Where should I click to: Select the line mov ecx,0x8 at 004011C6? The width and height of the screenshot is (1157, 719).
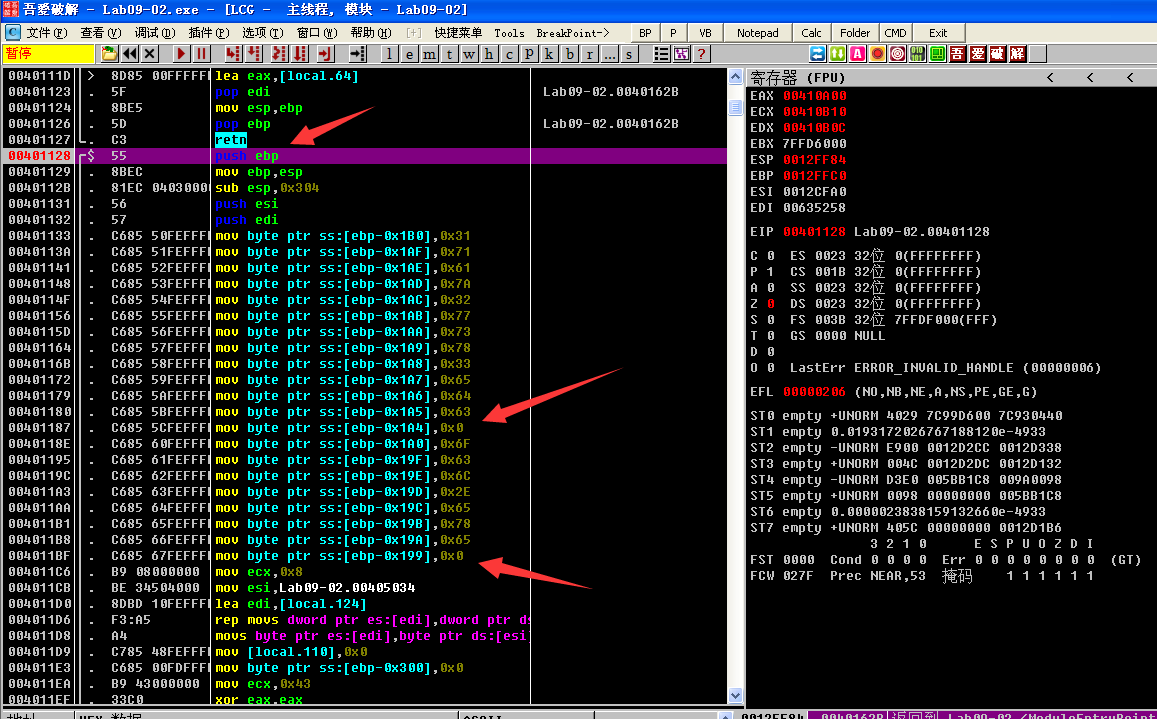tap(365, 571)
